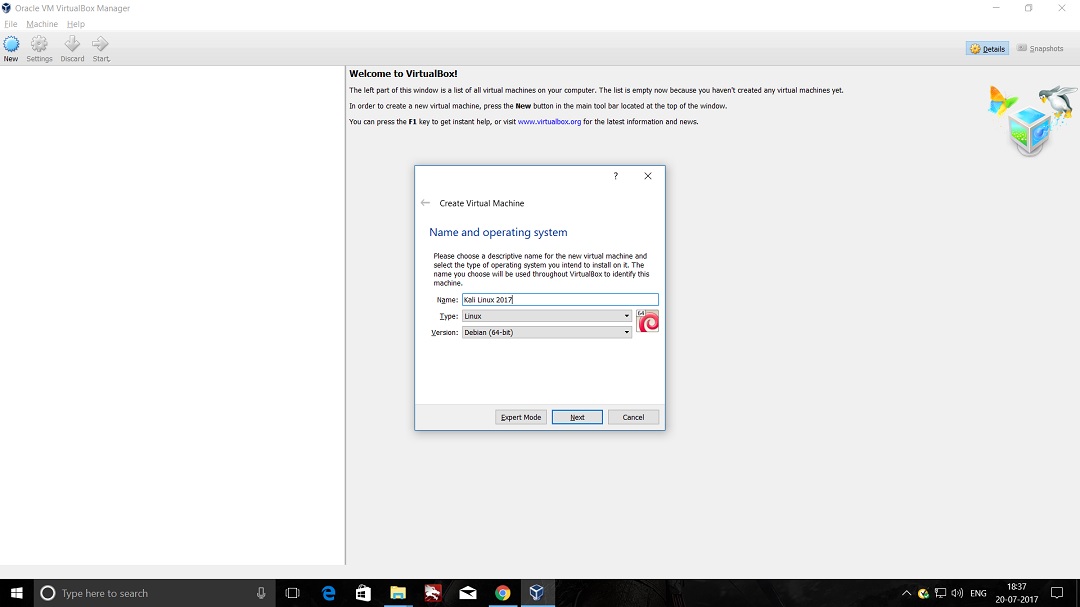This screenshot has height=607, width=1080.
Task: Switch to the Details view
Action: click(987, 48)
